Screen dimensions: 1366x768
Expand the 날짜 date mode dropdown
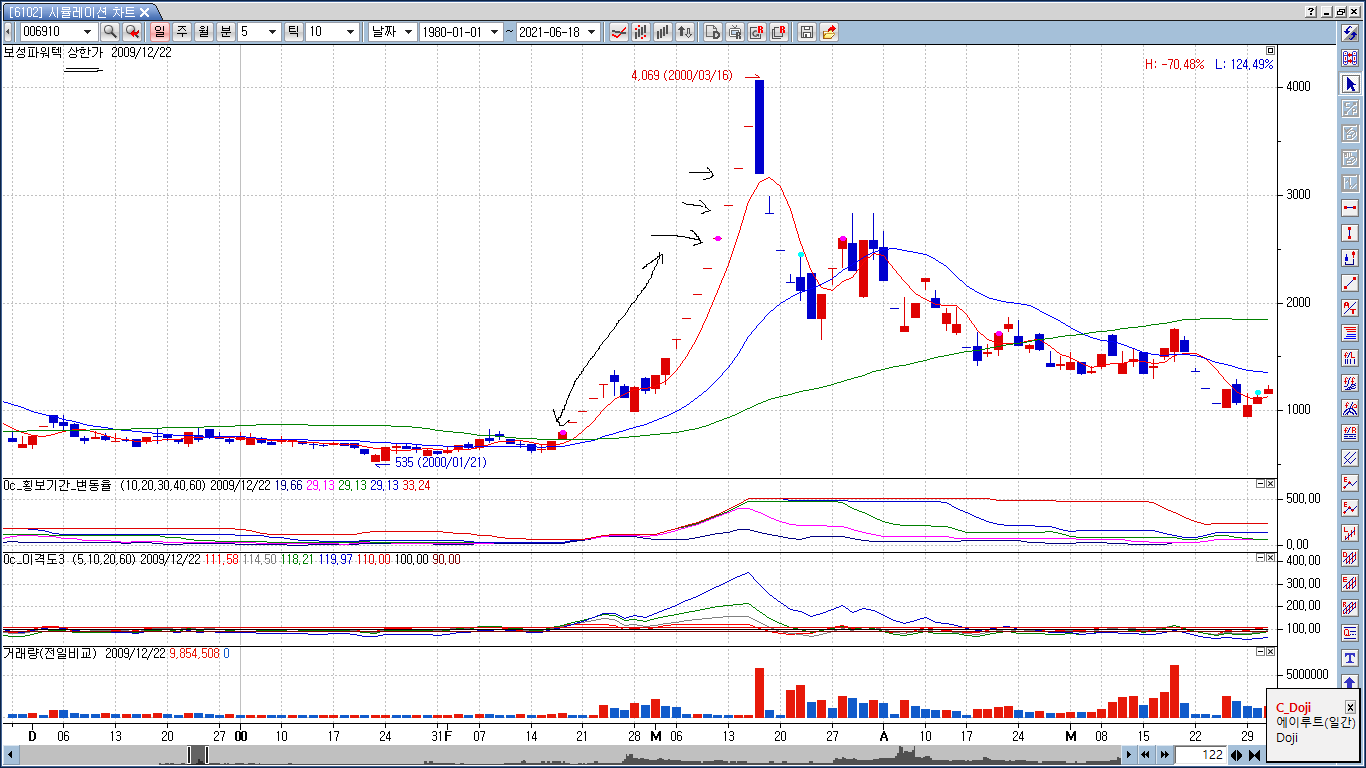point(408,32)
